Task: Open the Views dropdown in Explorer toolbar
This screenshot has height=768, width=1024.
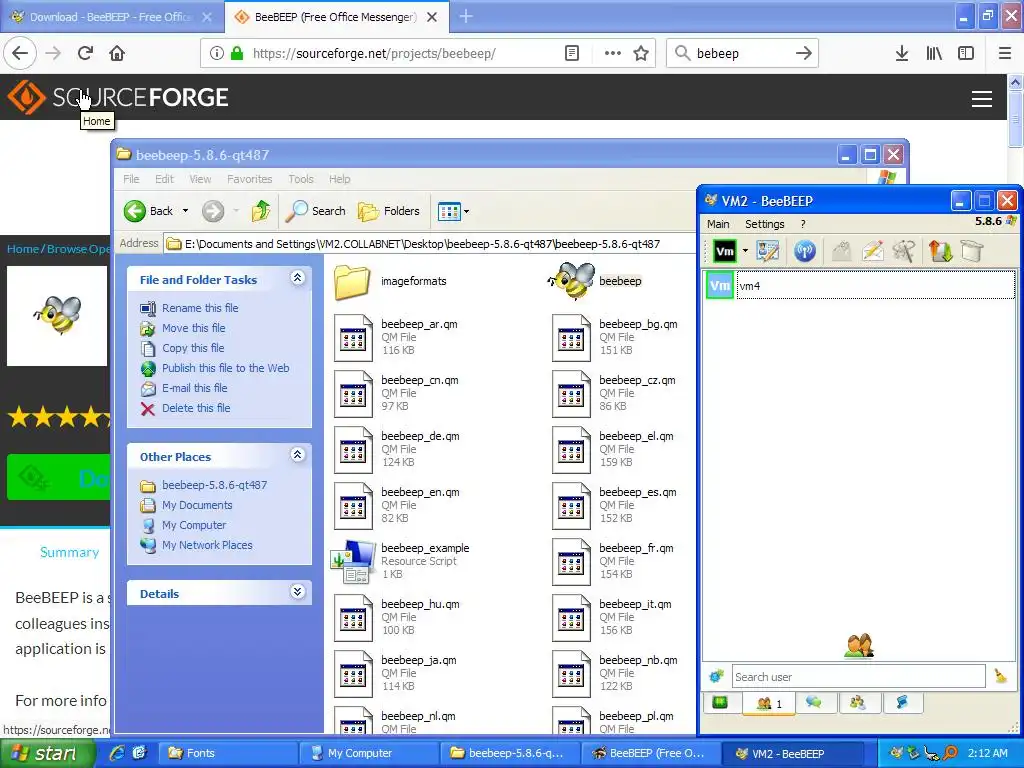Action: (x=453, y=211)
